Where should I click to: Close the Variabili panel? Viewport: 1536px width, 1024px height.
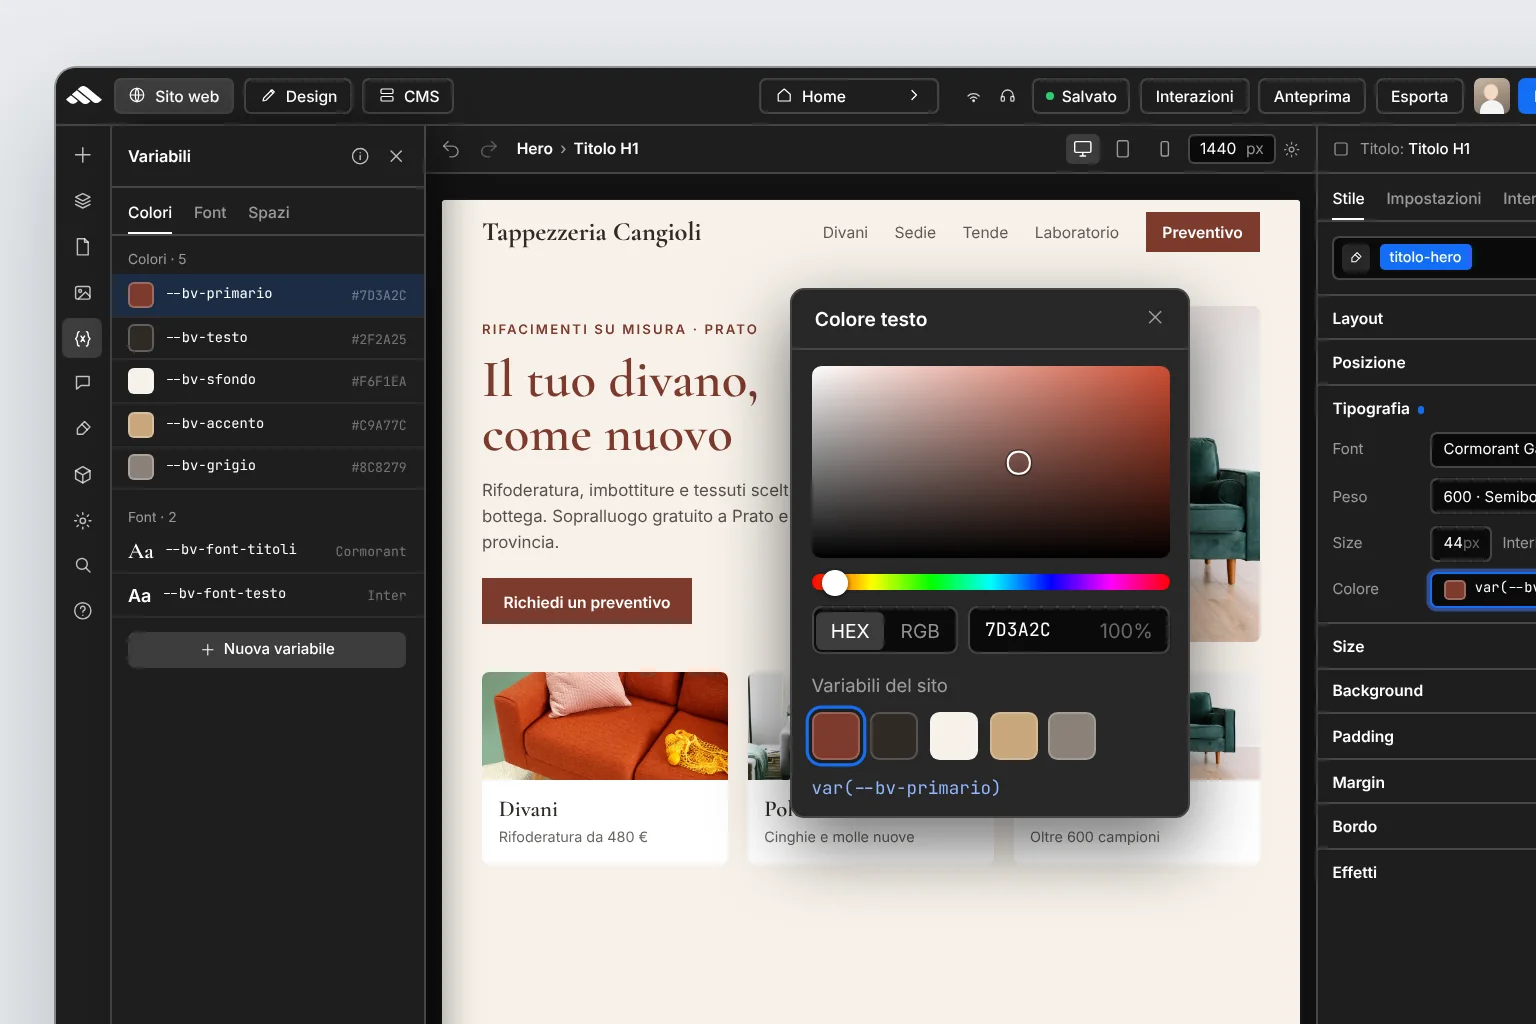396,156
